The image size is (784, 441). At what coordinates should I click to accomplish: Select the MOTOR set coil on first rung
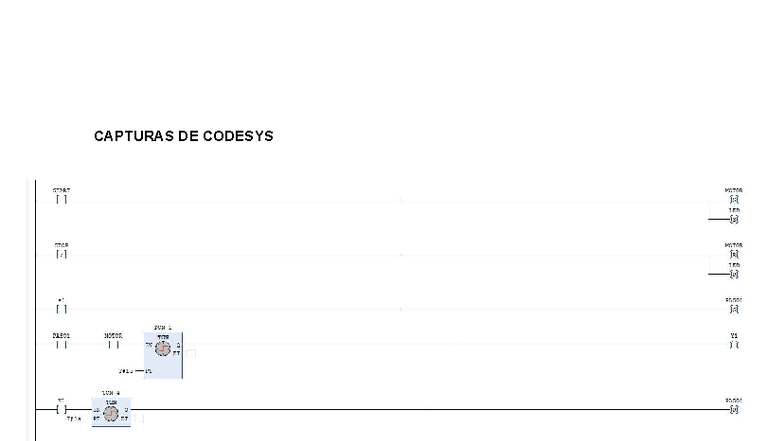click(x=734, y=200)
